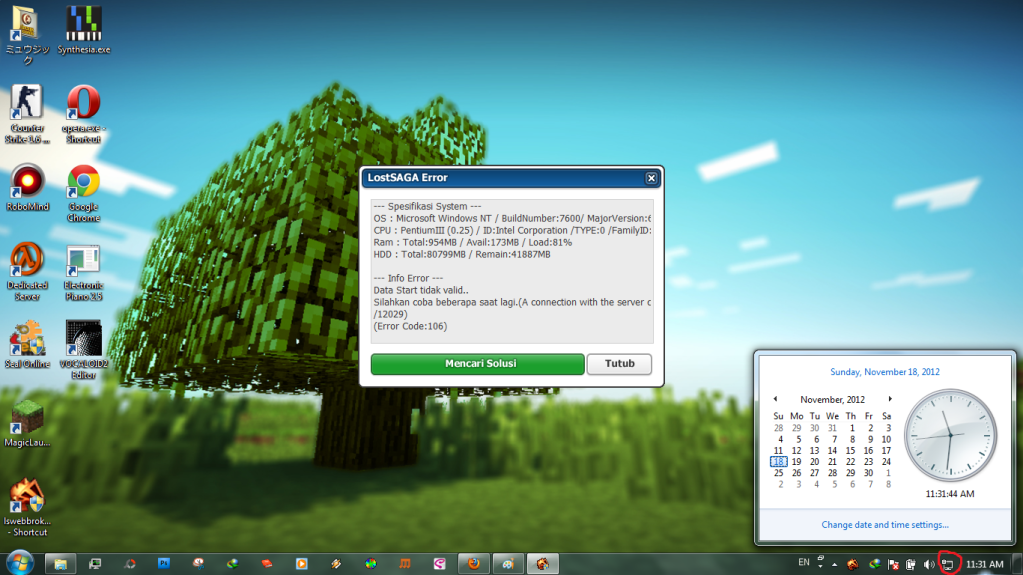Go to next month in the calendar

pos(890,399)
